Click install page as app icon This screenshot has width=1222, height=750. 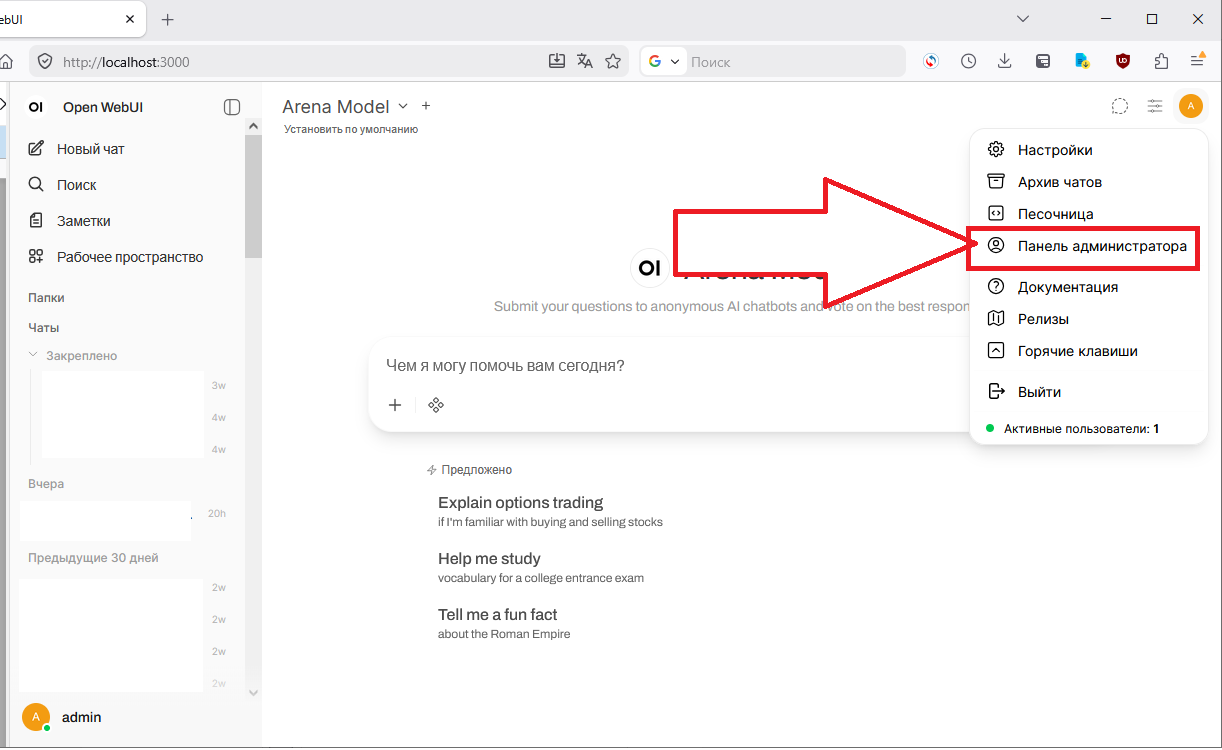[x=557, y=62]
